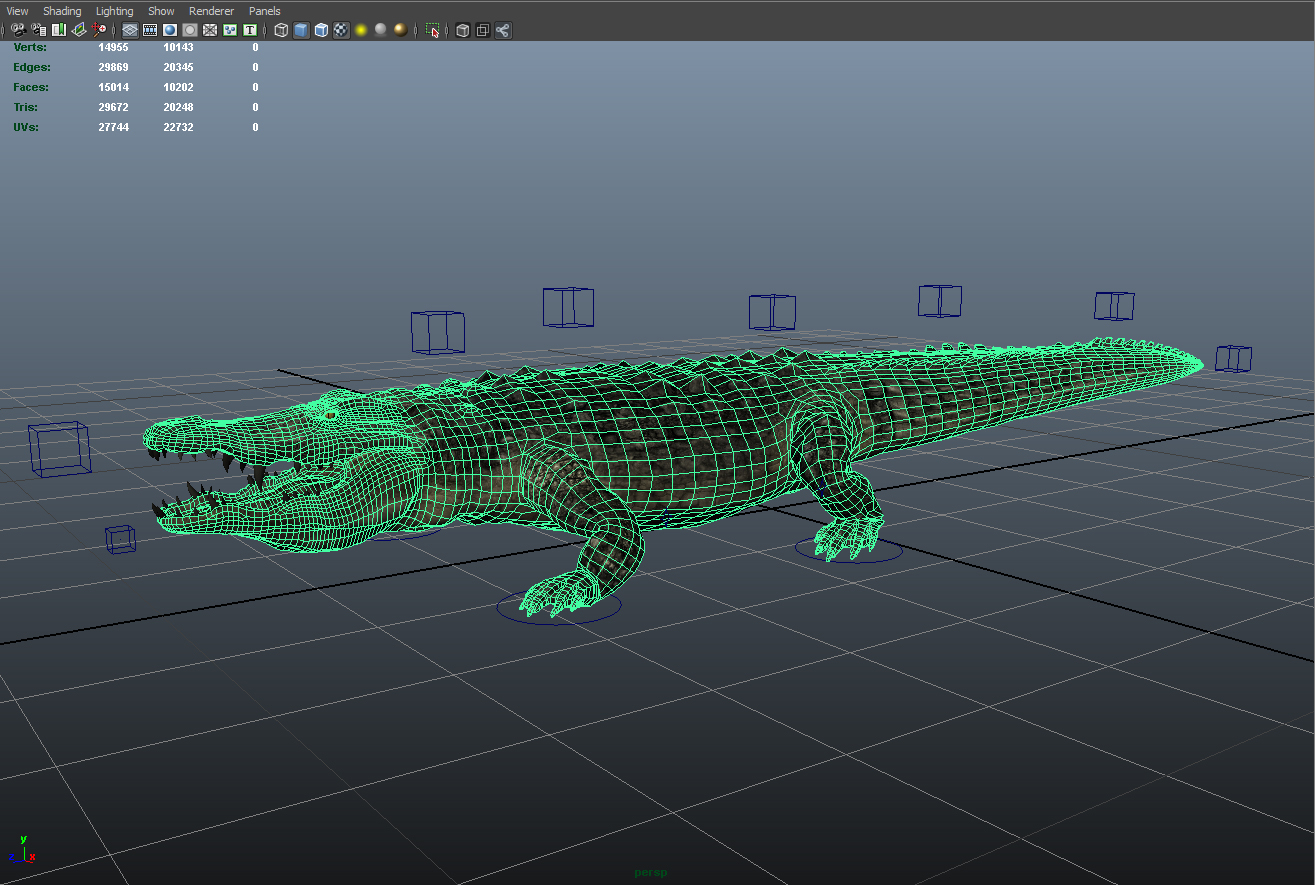Enable isolate select mode
This screenshot has width=1315, height=885.
(x=432, y=30)
